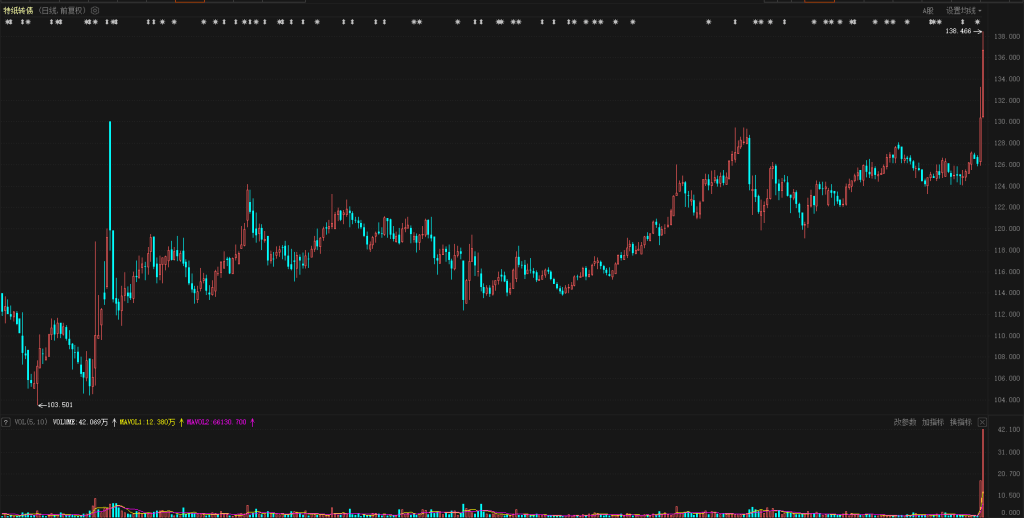Click the rightmost event marker in the top row
The image size is (1024, 518).
[977, 22]
